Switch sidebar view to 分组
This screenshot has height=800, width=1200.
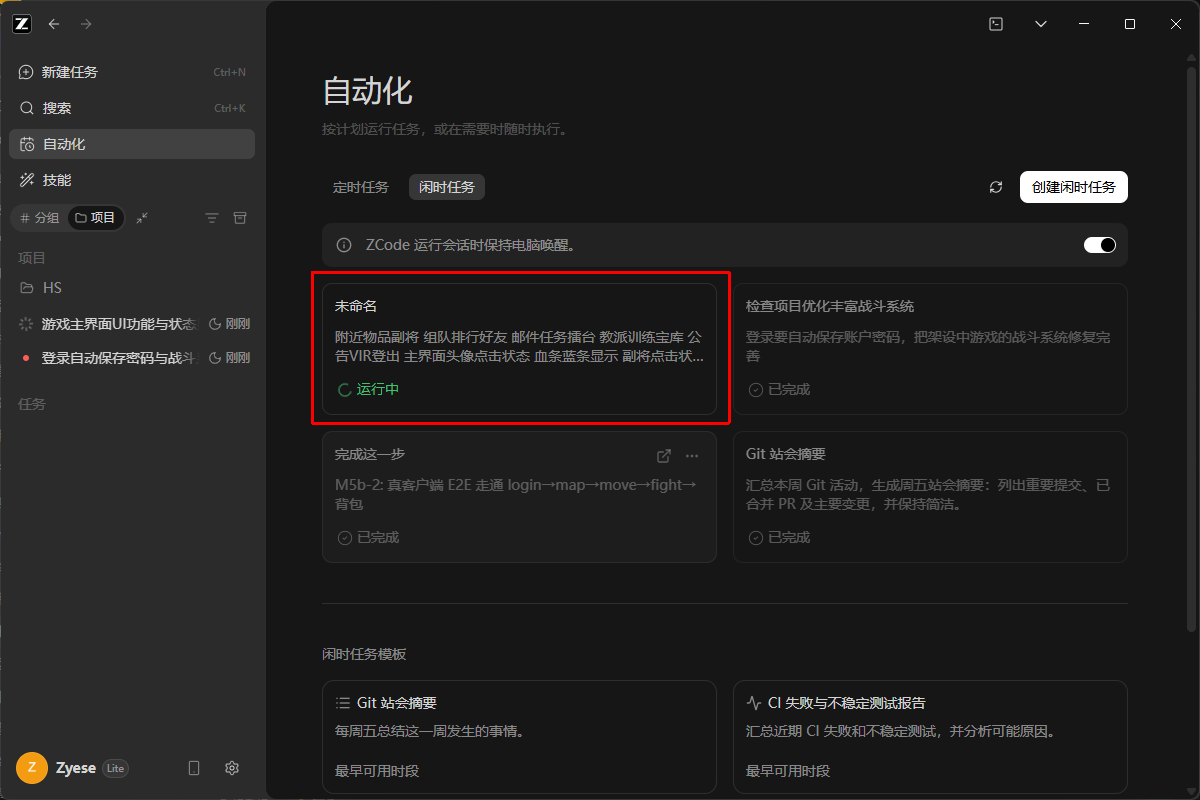coord(40,218)
